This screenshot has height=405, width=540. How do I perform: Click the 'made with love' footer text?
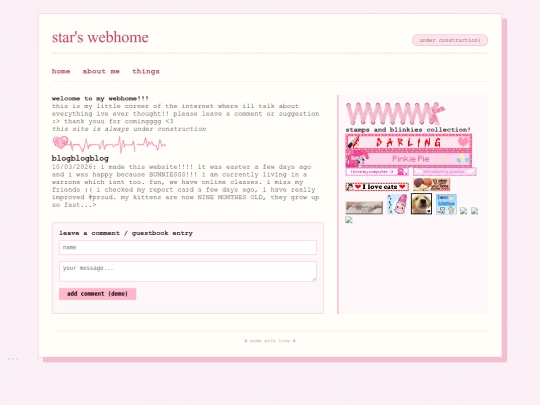click(270, 341)
